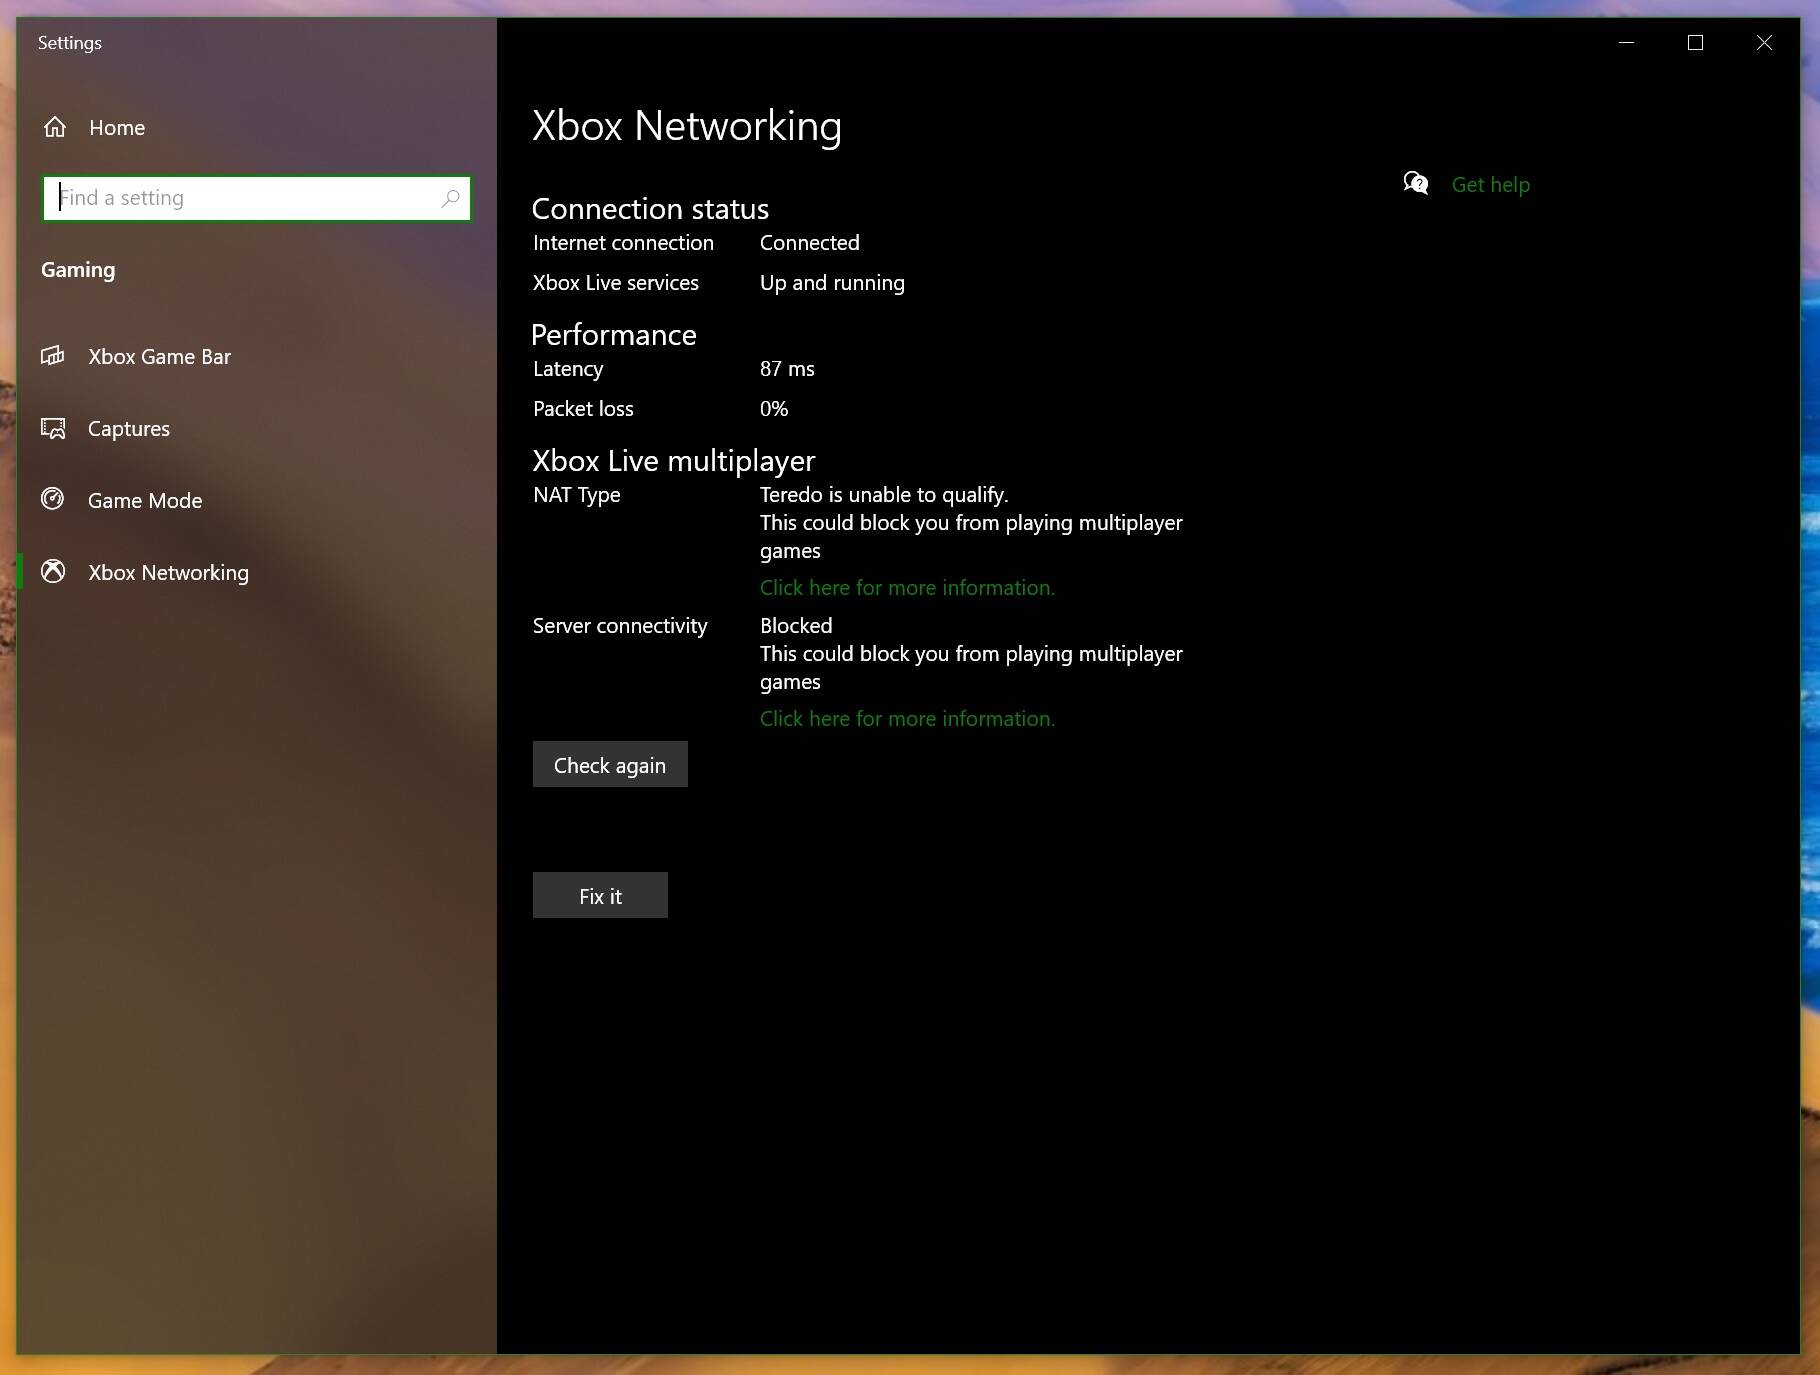1820x1375 pixels.
Task: Click the Settings window title
Action: 70,43
